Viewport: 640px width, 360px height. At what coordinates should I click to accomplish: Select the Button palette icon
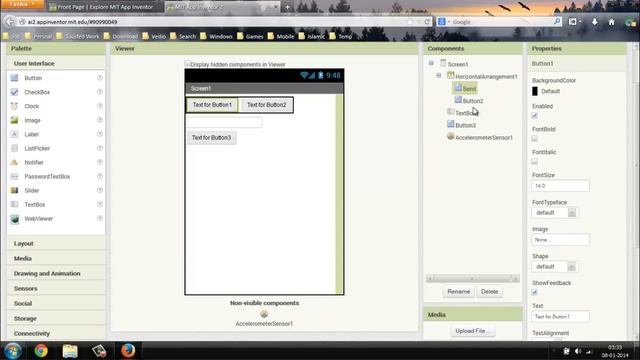click(14, 78)
